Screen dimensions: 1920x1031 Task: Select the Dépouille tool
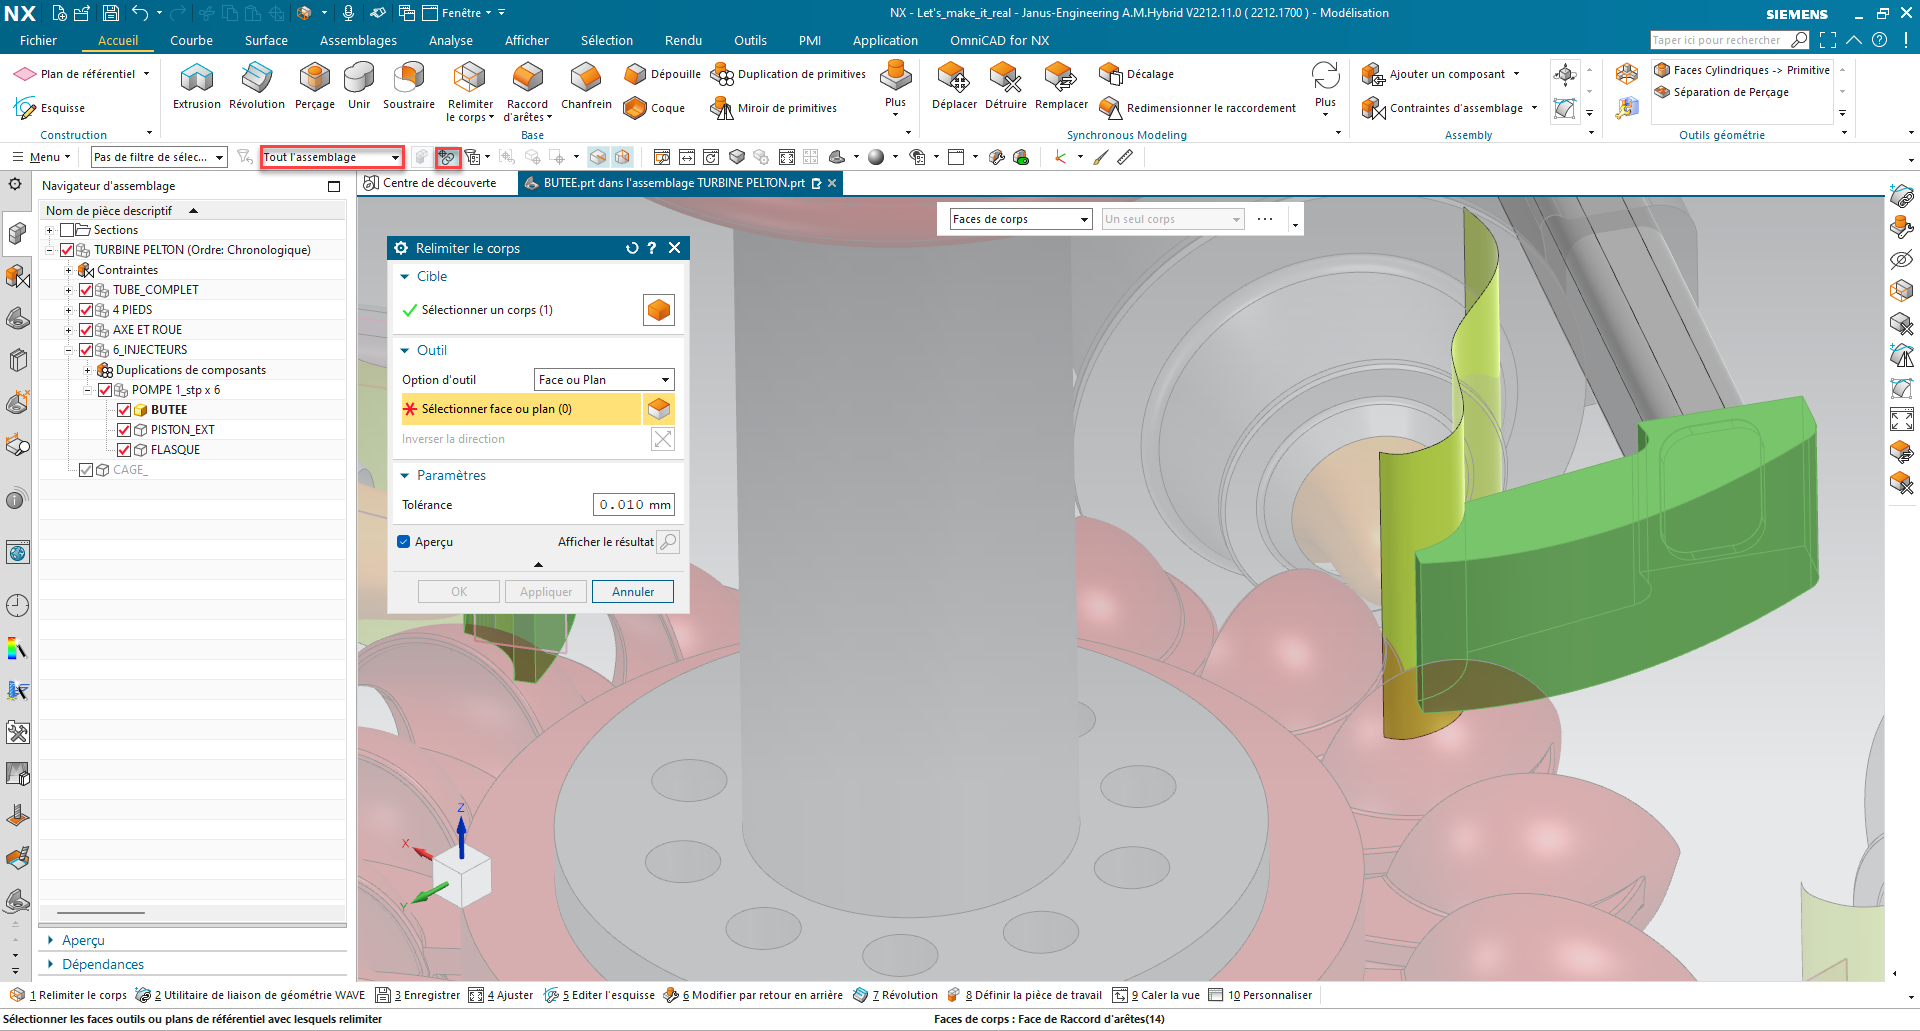(662, 74)
